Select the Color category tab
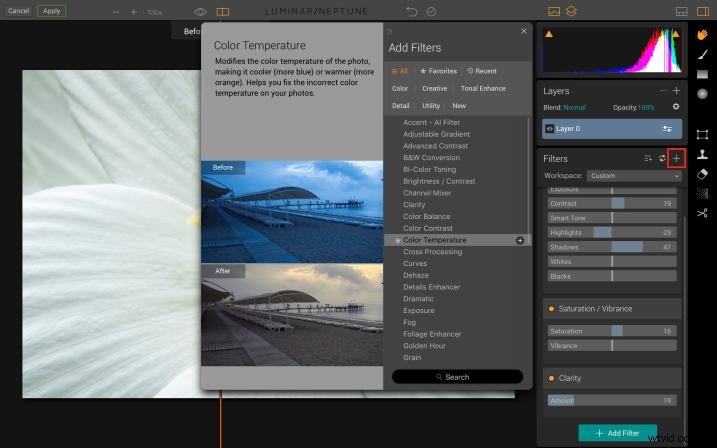This screenshot has height=448, width=717. (x=400, y=89)
